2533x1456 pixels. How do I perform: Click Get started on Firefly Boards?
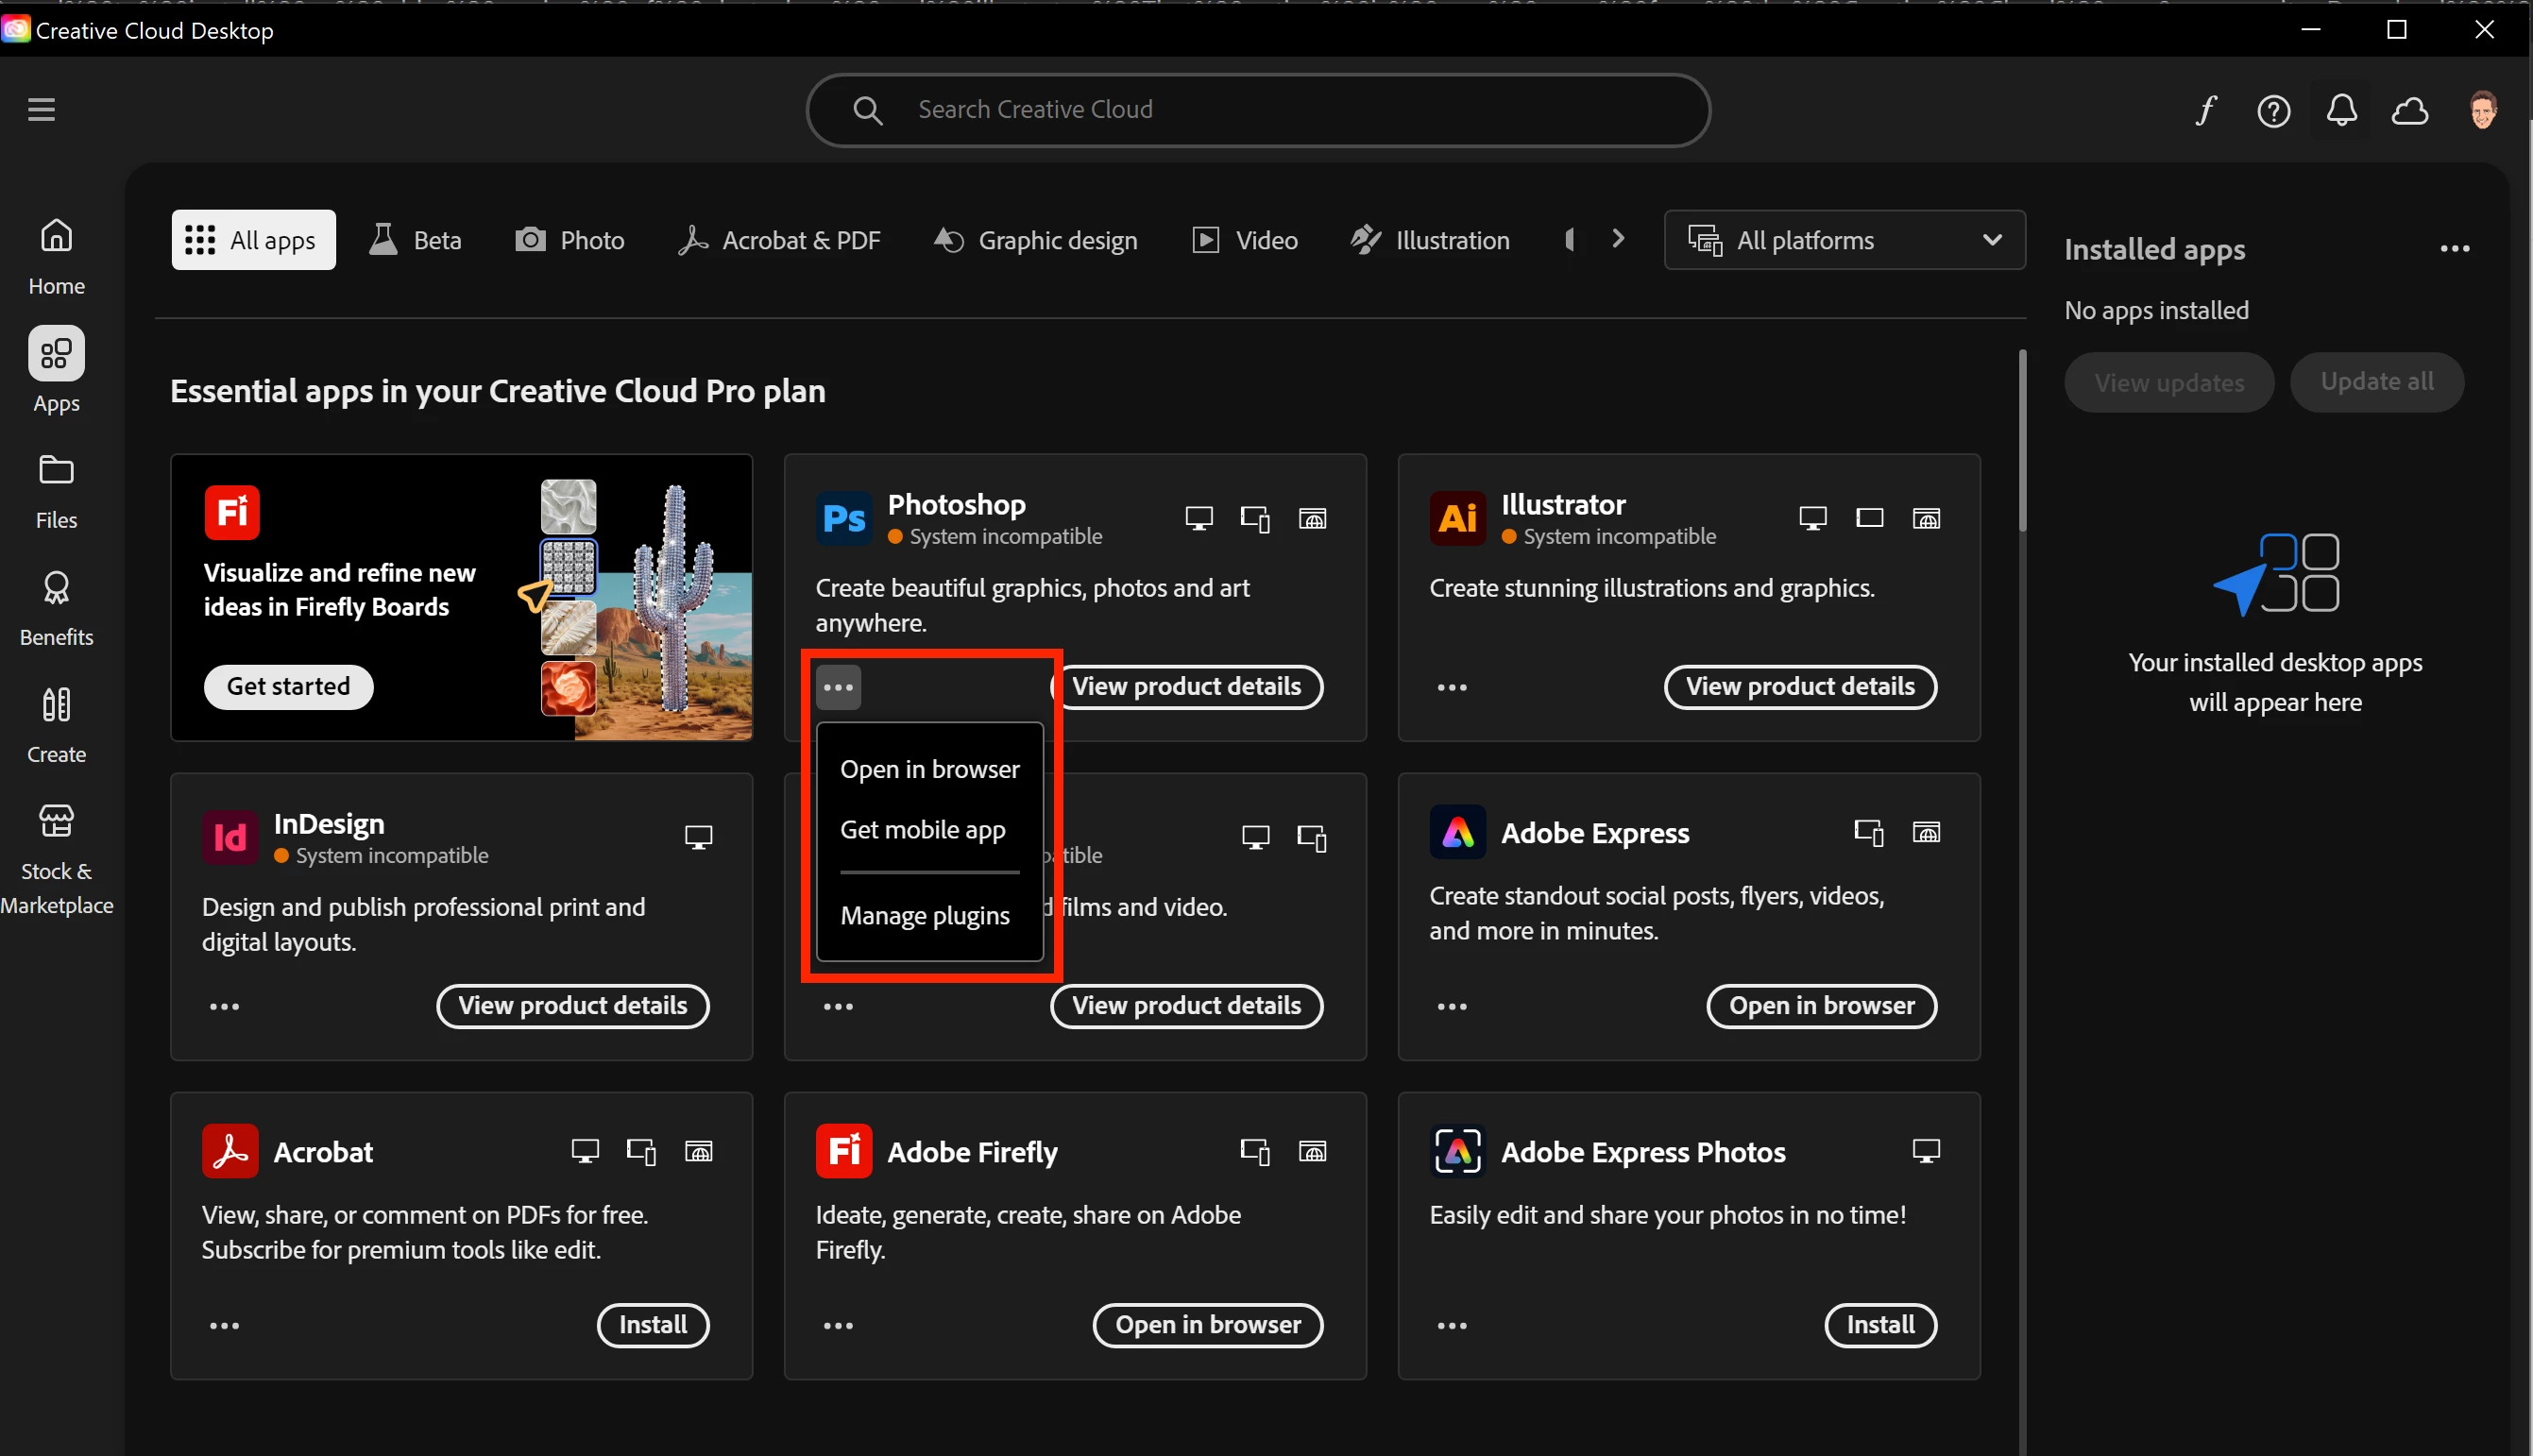coord(288,687)
